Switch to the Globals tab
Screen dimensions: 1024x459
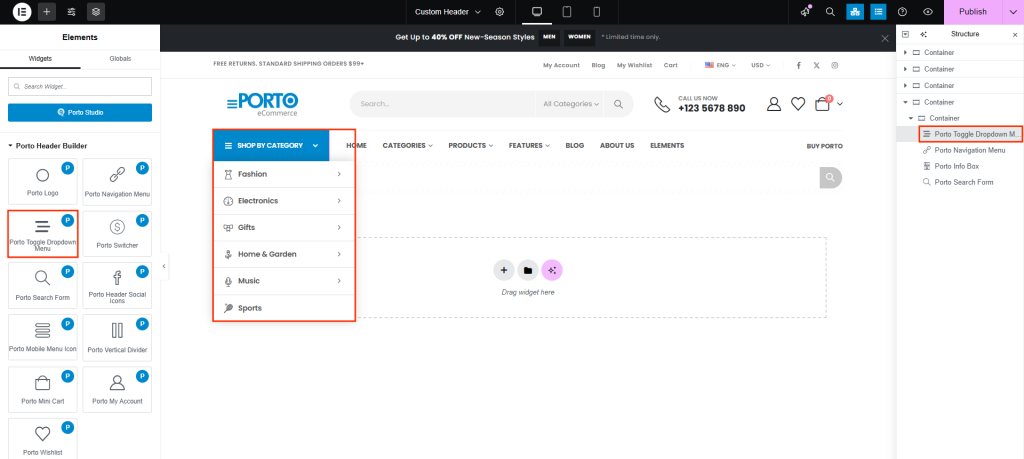click(x=120, y=59)
